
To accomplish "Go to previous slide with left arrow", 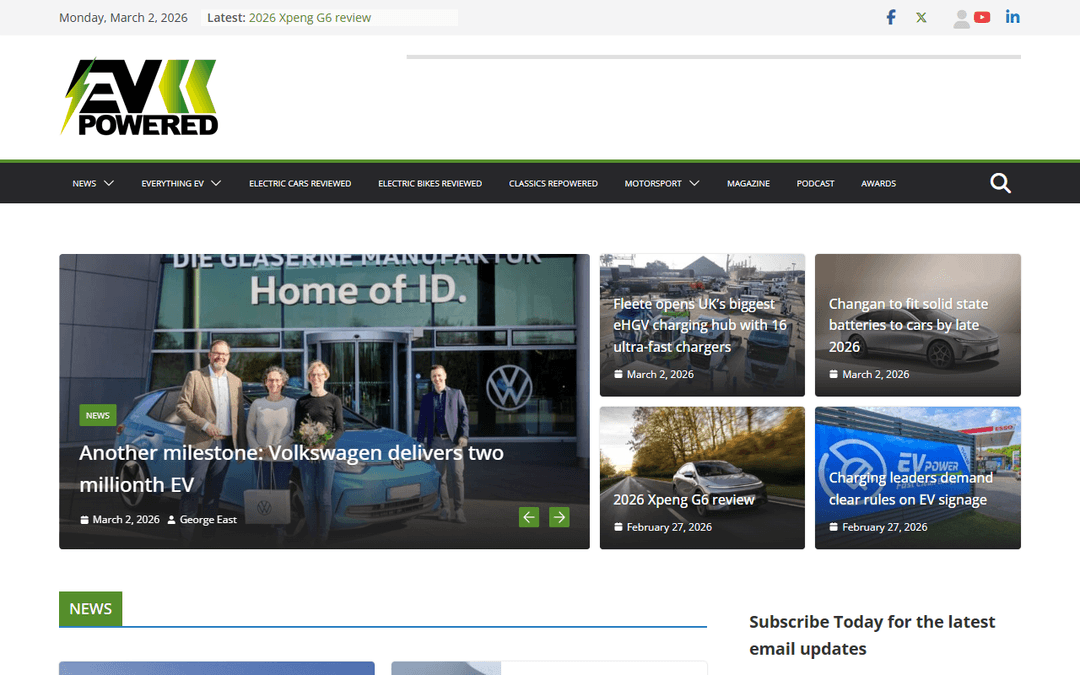I will click(529, 517).
